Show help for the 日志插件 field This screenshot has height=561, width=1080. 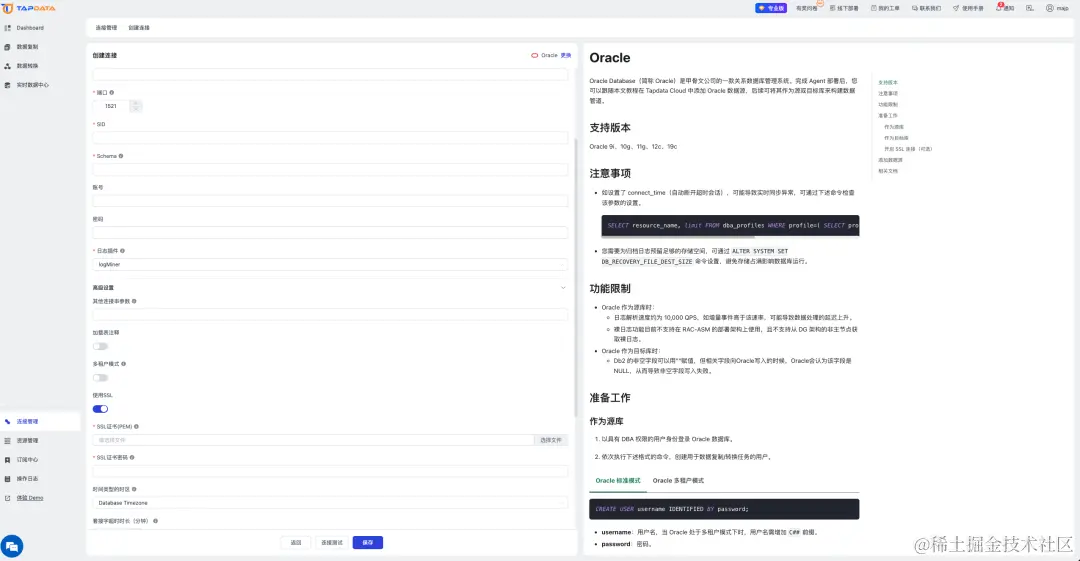[122, 251]
